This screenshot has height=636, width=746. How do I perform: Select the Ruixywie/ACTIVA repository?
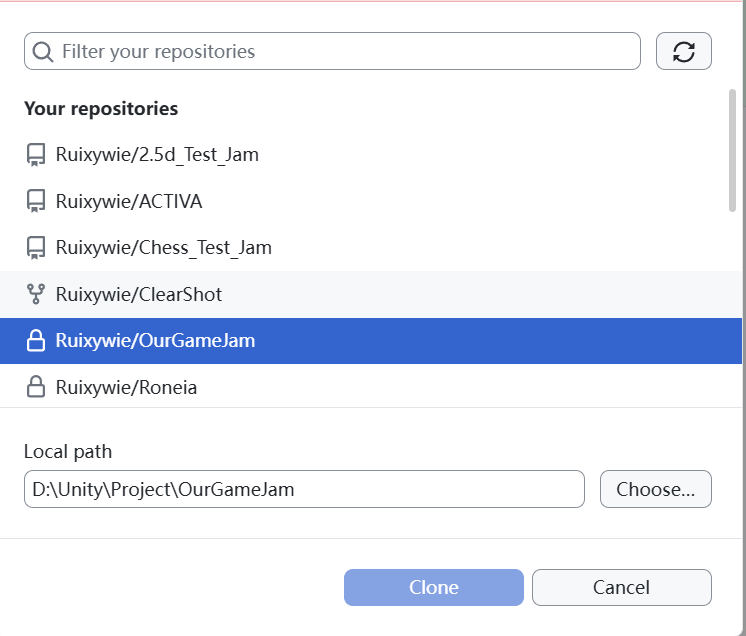[129, 202]
